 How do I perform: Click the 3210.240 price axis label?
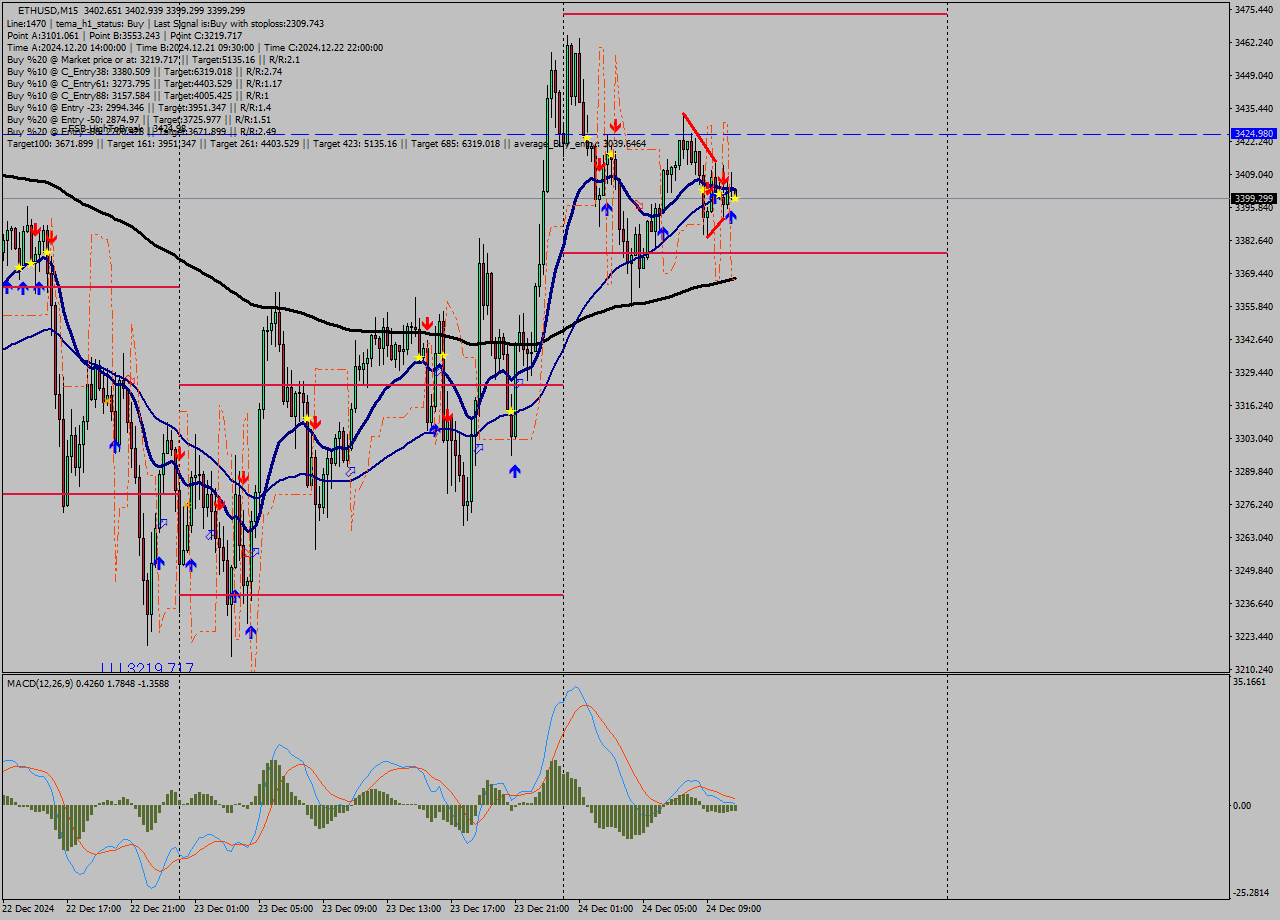1254,669
